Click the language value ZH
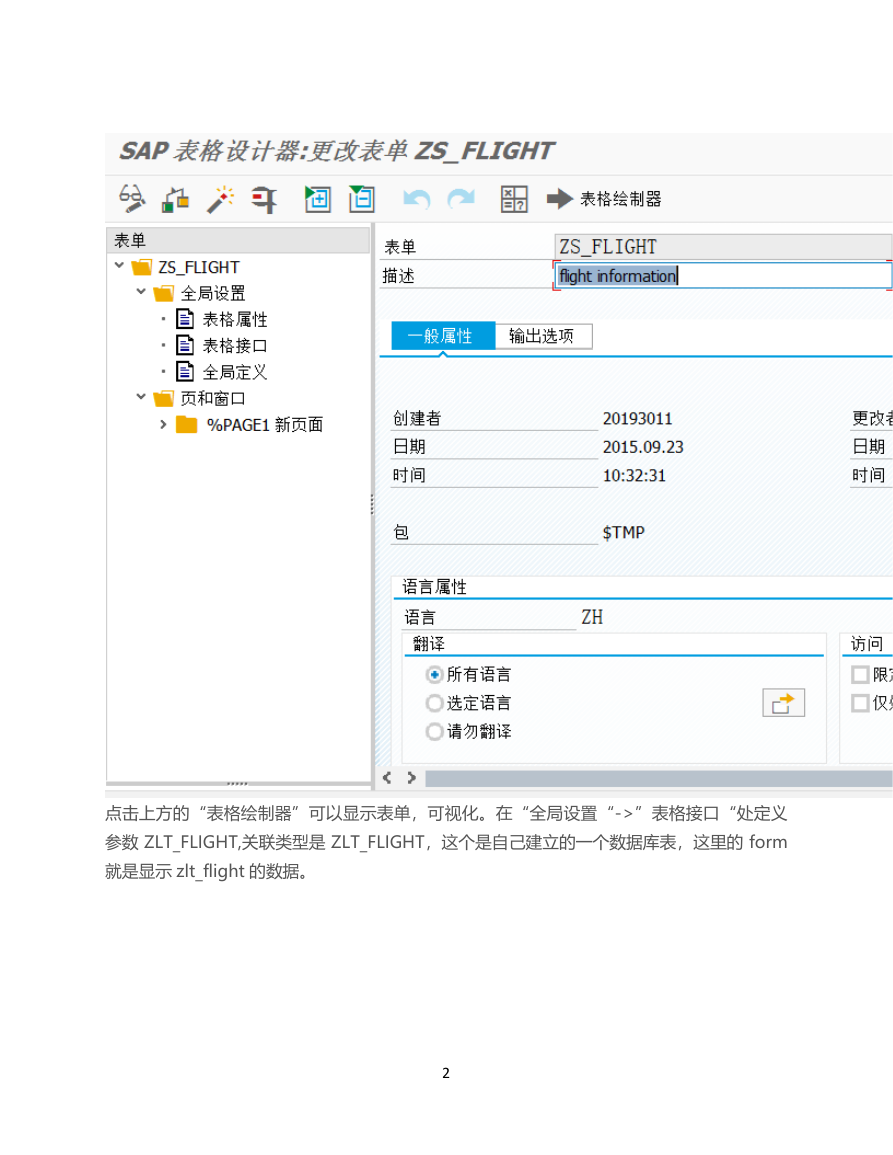Viewport: 893px width, 1155px height. tap(592, 617)
